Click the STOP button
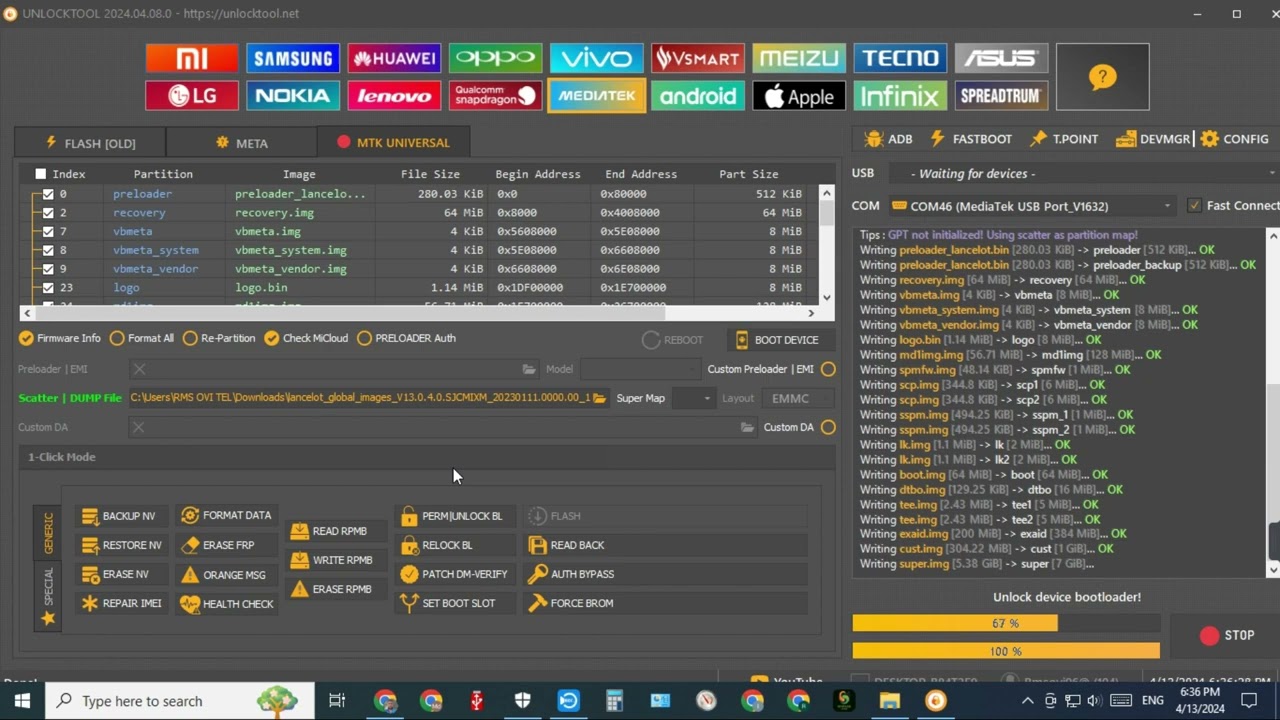Screen dimensions: 1280x720 pyautogui.click(x=1226, y=635)
